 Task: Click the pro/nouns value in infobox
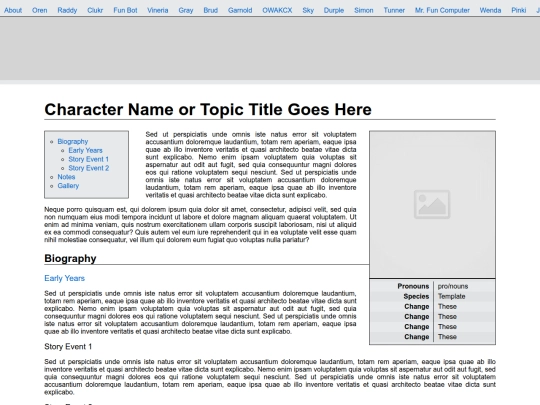point(453,286)
